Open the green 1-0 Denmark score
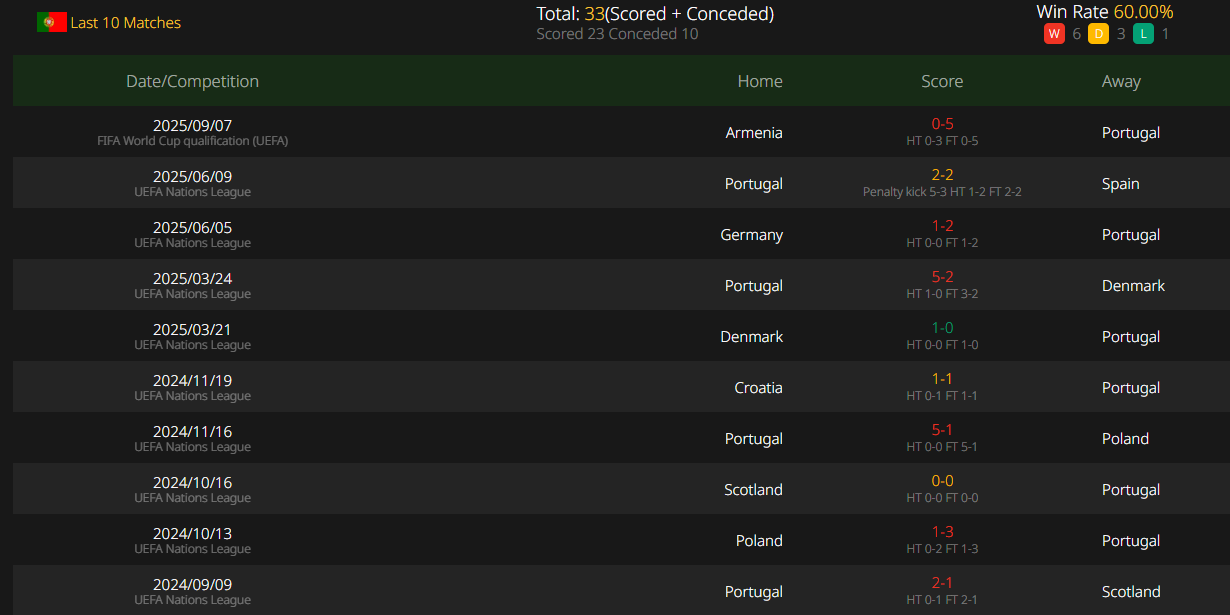 942,328
